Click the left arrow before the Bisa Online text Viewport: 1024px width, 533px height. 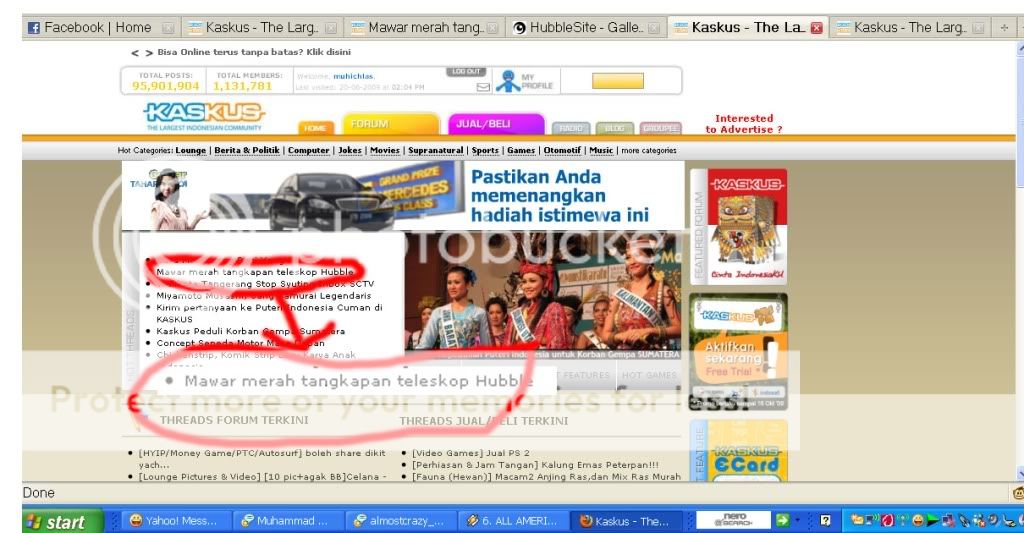(x=135, y=53)
